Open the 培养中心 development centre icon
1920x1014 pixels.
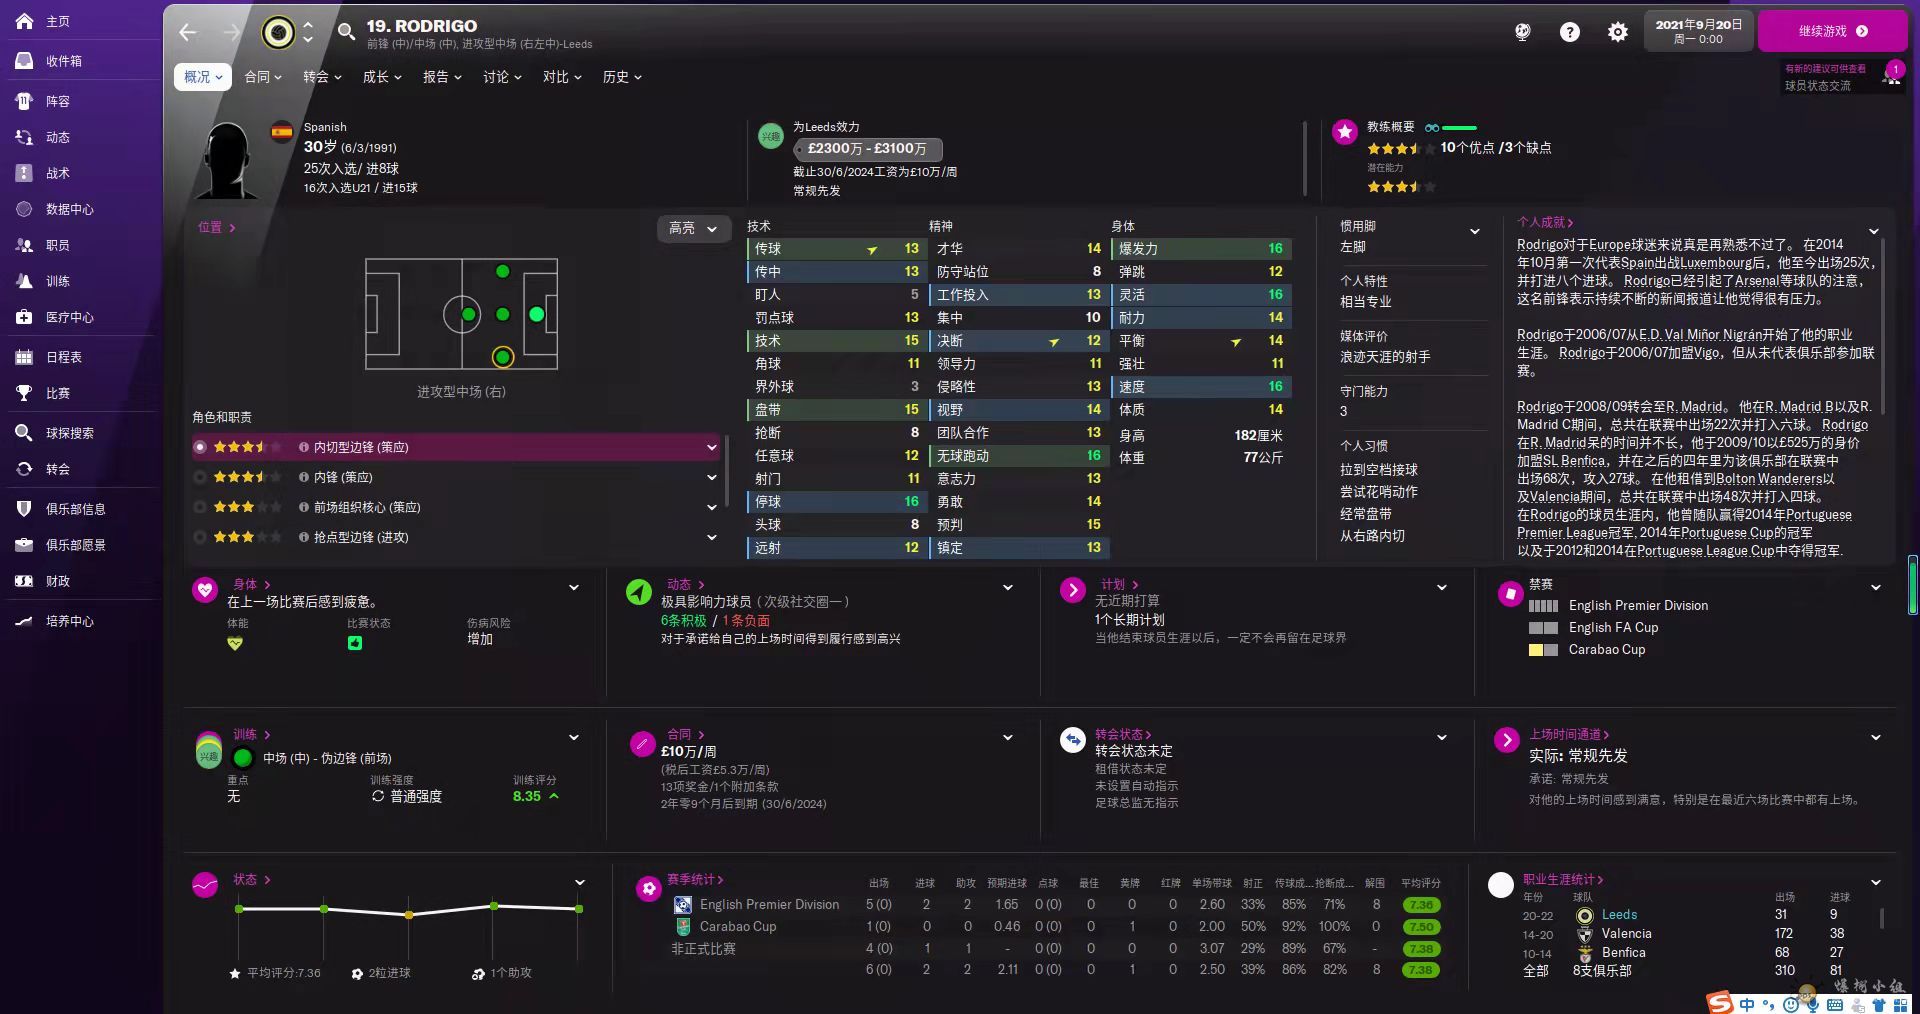point(25,621)
